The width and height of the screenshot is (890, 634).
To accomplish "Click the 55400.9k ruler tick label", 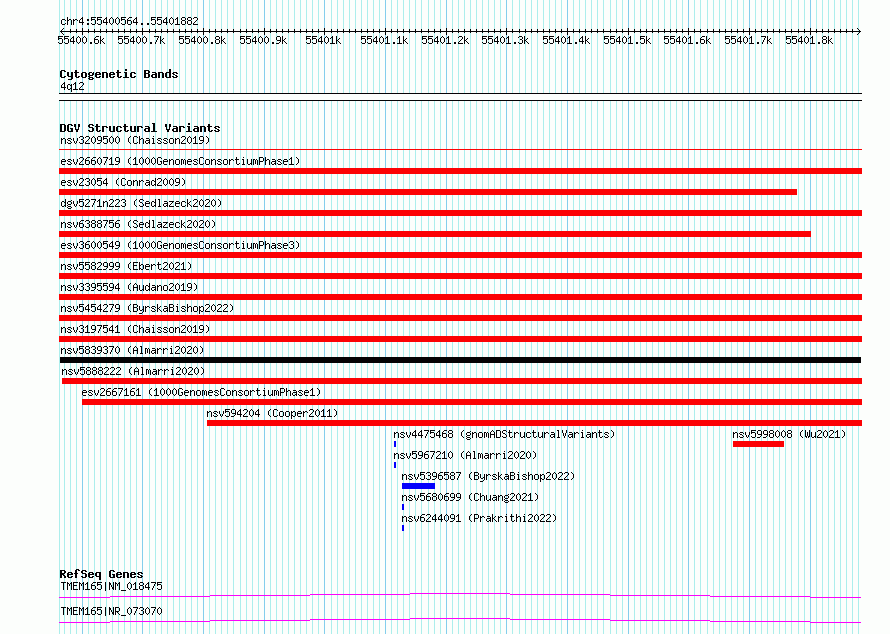I will (x=263, y=40).
